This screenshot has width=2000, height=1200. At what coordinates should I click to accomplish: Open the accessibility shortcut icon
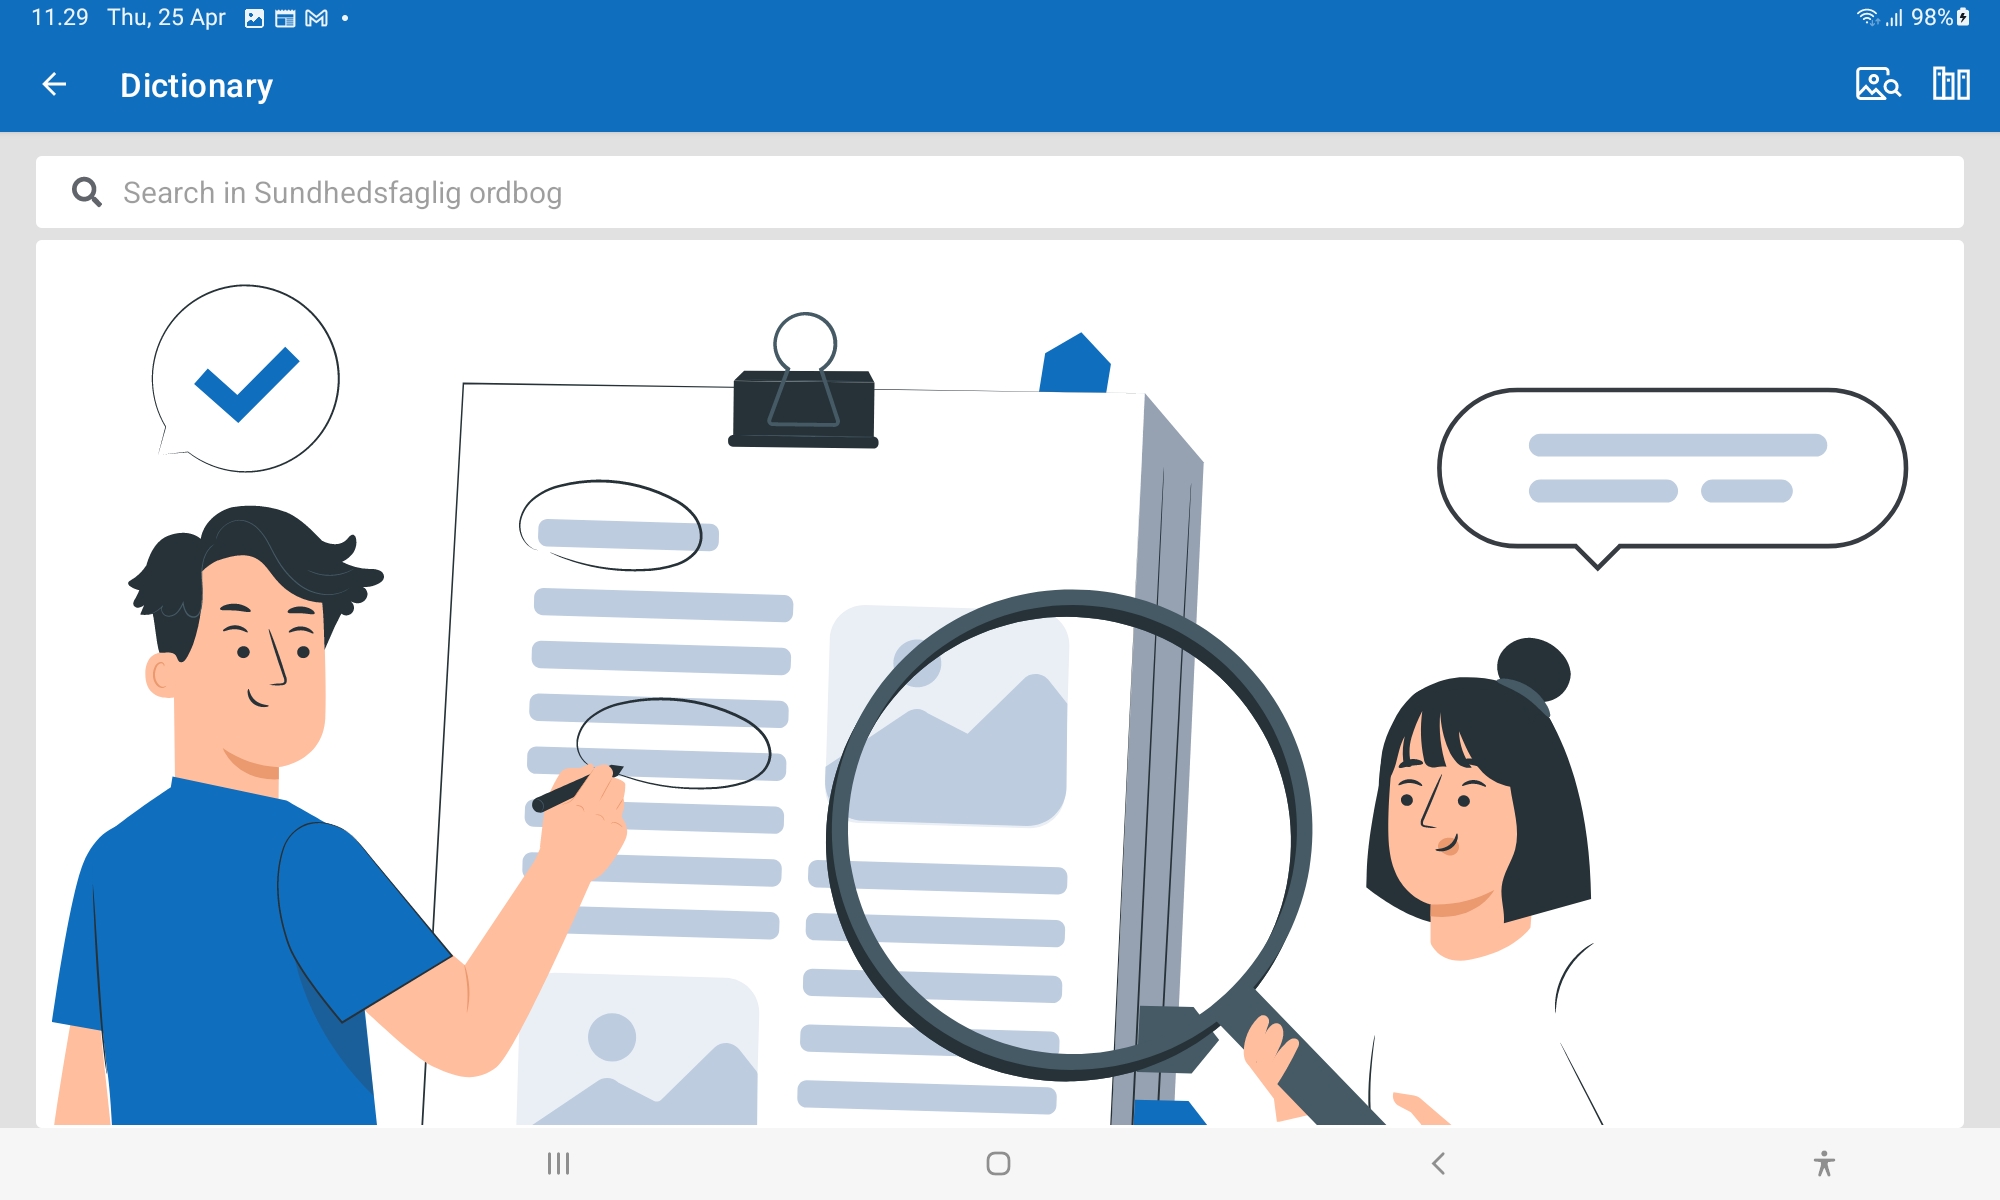coord(1824,1163)
